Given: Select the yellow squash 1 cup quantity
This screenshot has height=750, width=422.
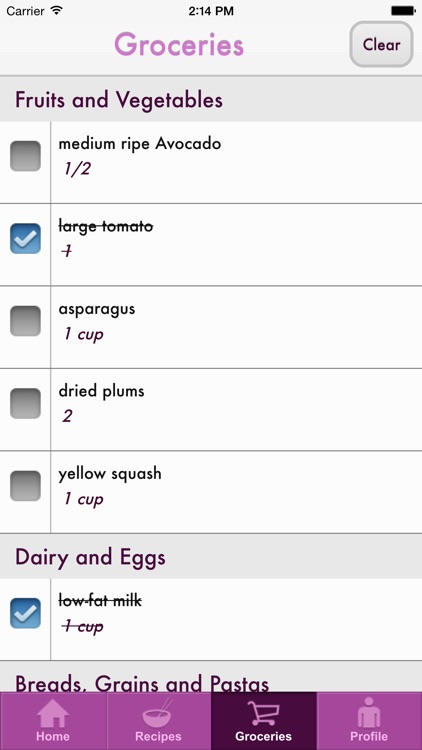Looking at the screenshot, I should [x=83, y=499].
